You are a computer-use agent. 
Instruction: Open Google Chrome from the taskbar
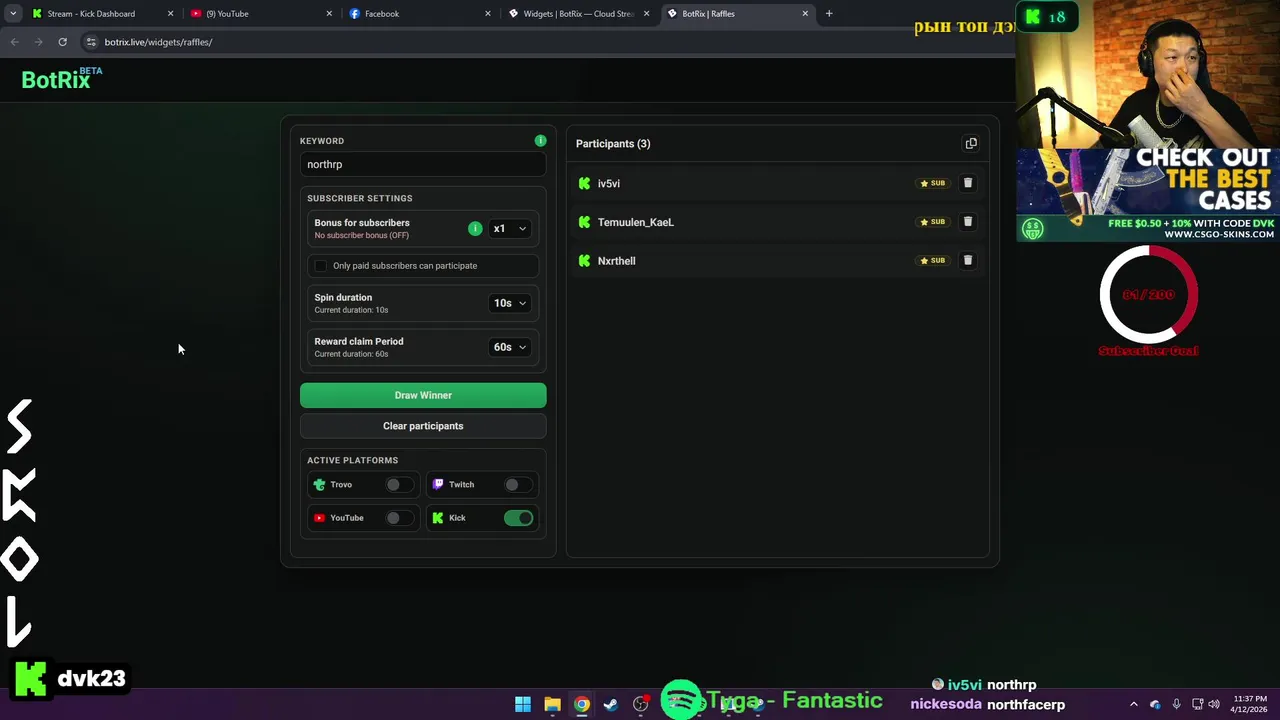click(x=581, y=704)
